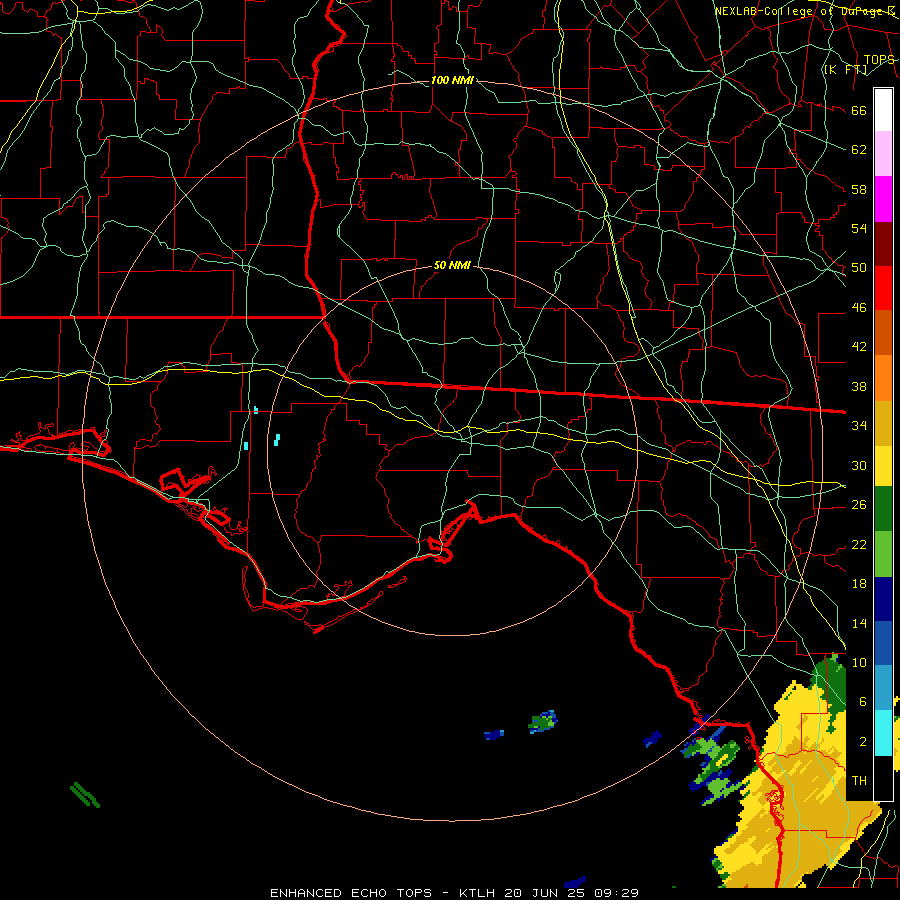Click the "38" scale value

859,386
